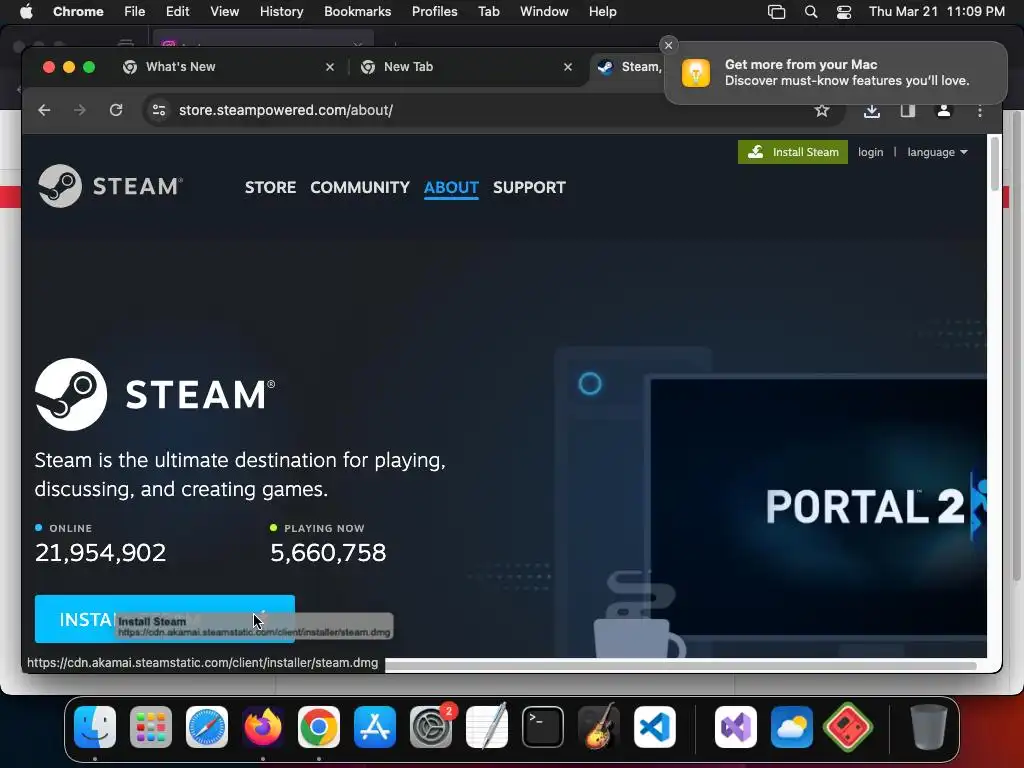This screenshot has height=768, width=1024.
Task: Open System Settings from the Dock
Action: 431,727
